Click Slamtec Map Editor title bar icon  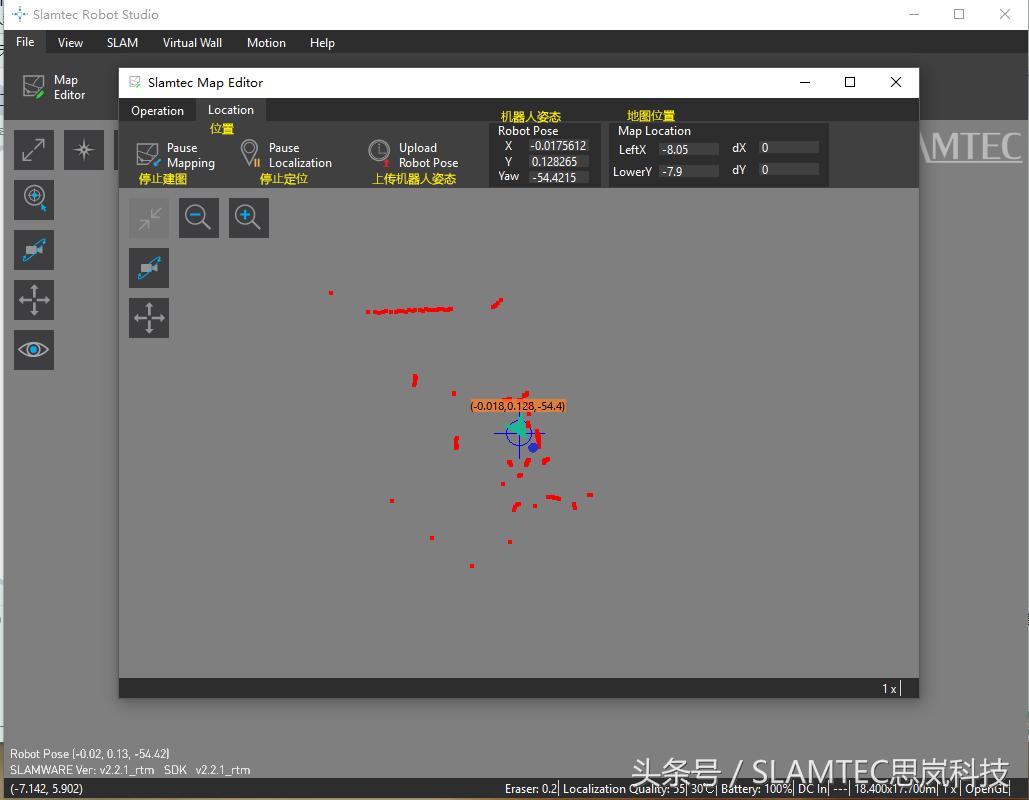135,82
